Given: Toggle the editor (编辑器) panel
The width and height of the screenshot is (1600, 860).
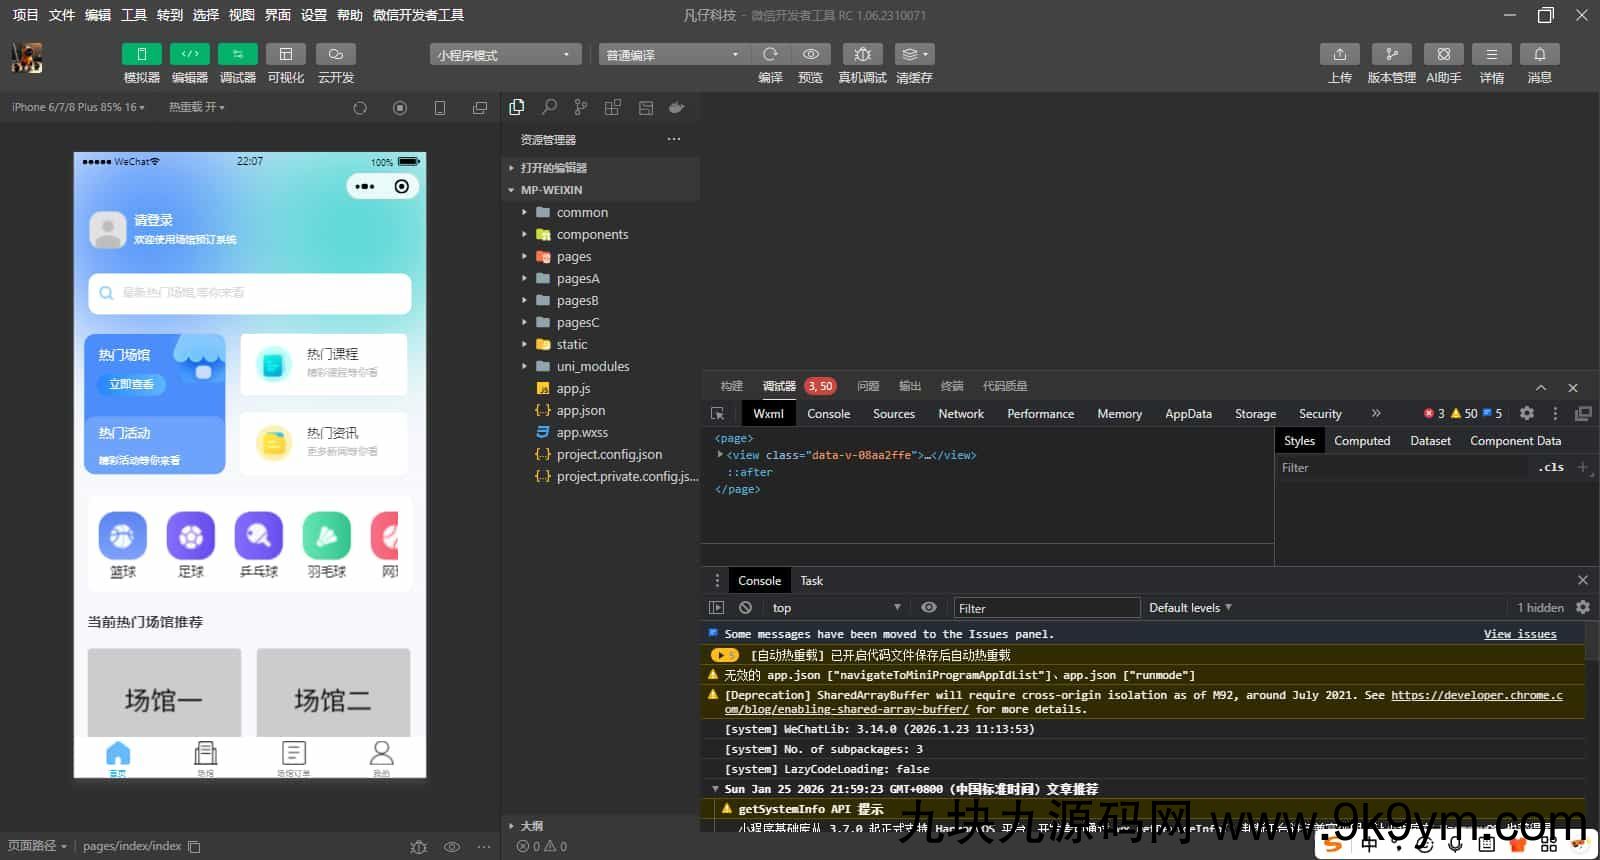Looking at the screenshot, I should click(x=190, y=54).
